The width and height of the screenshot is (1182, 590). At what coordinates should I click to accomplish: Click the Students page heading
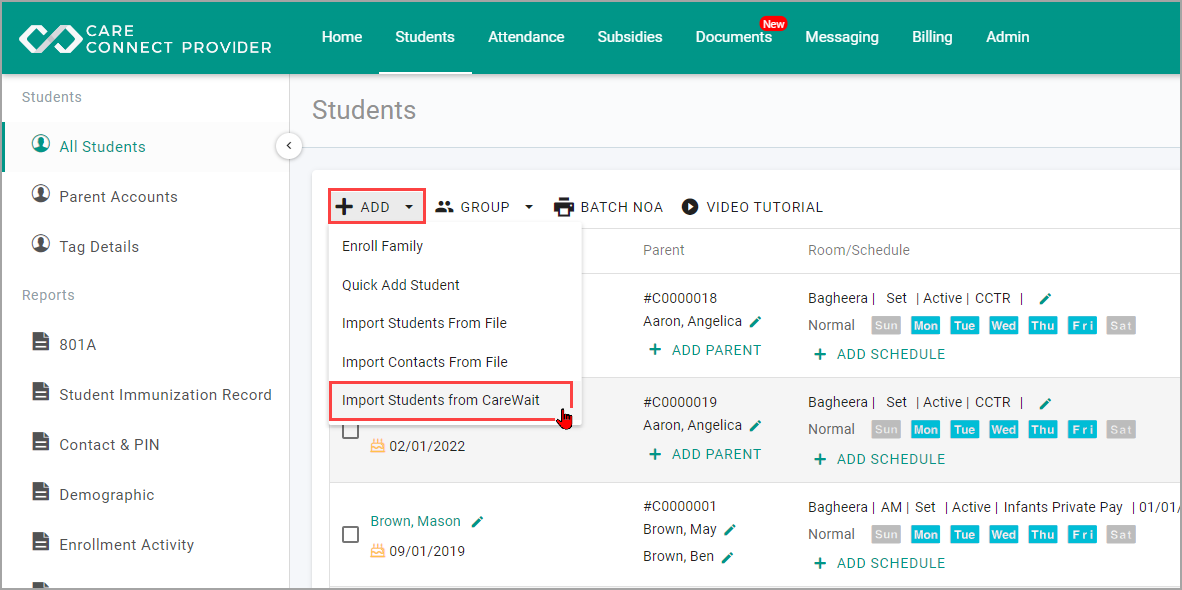(364, 110)
